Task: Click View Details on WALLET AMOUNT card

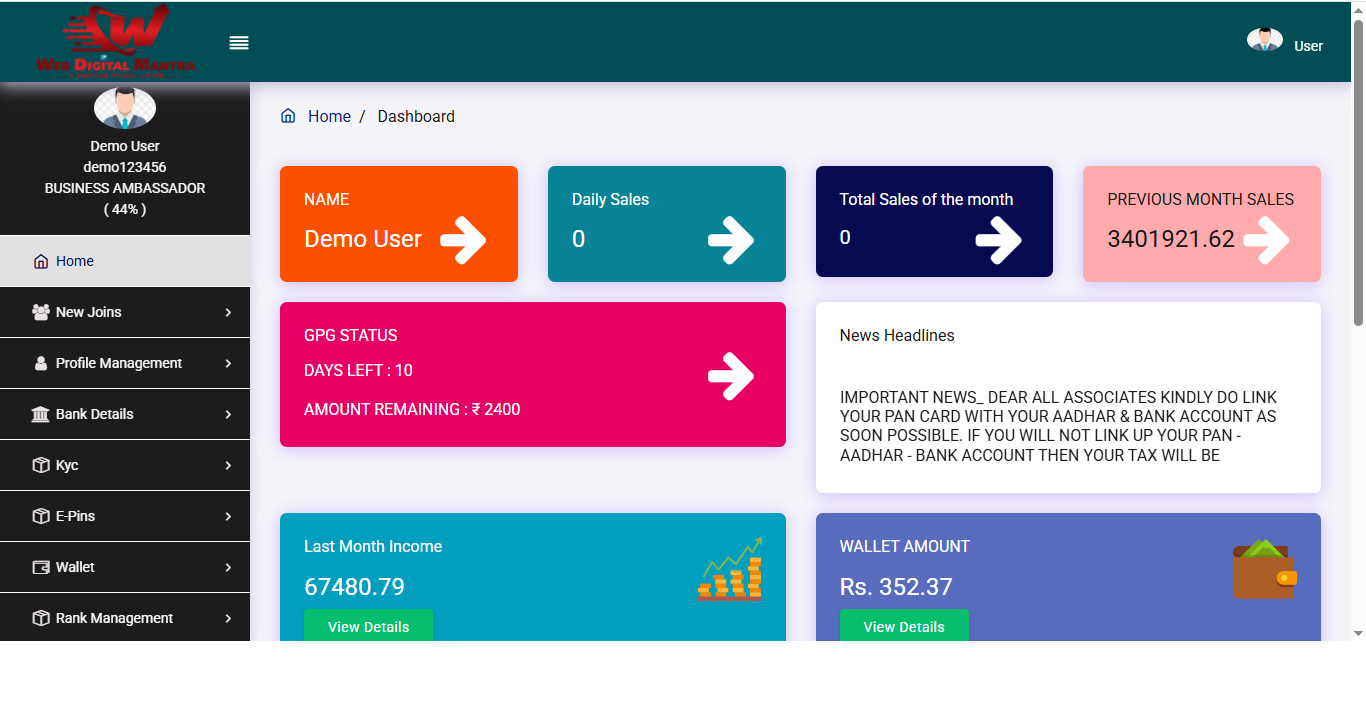Action: tap(904, 626)
